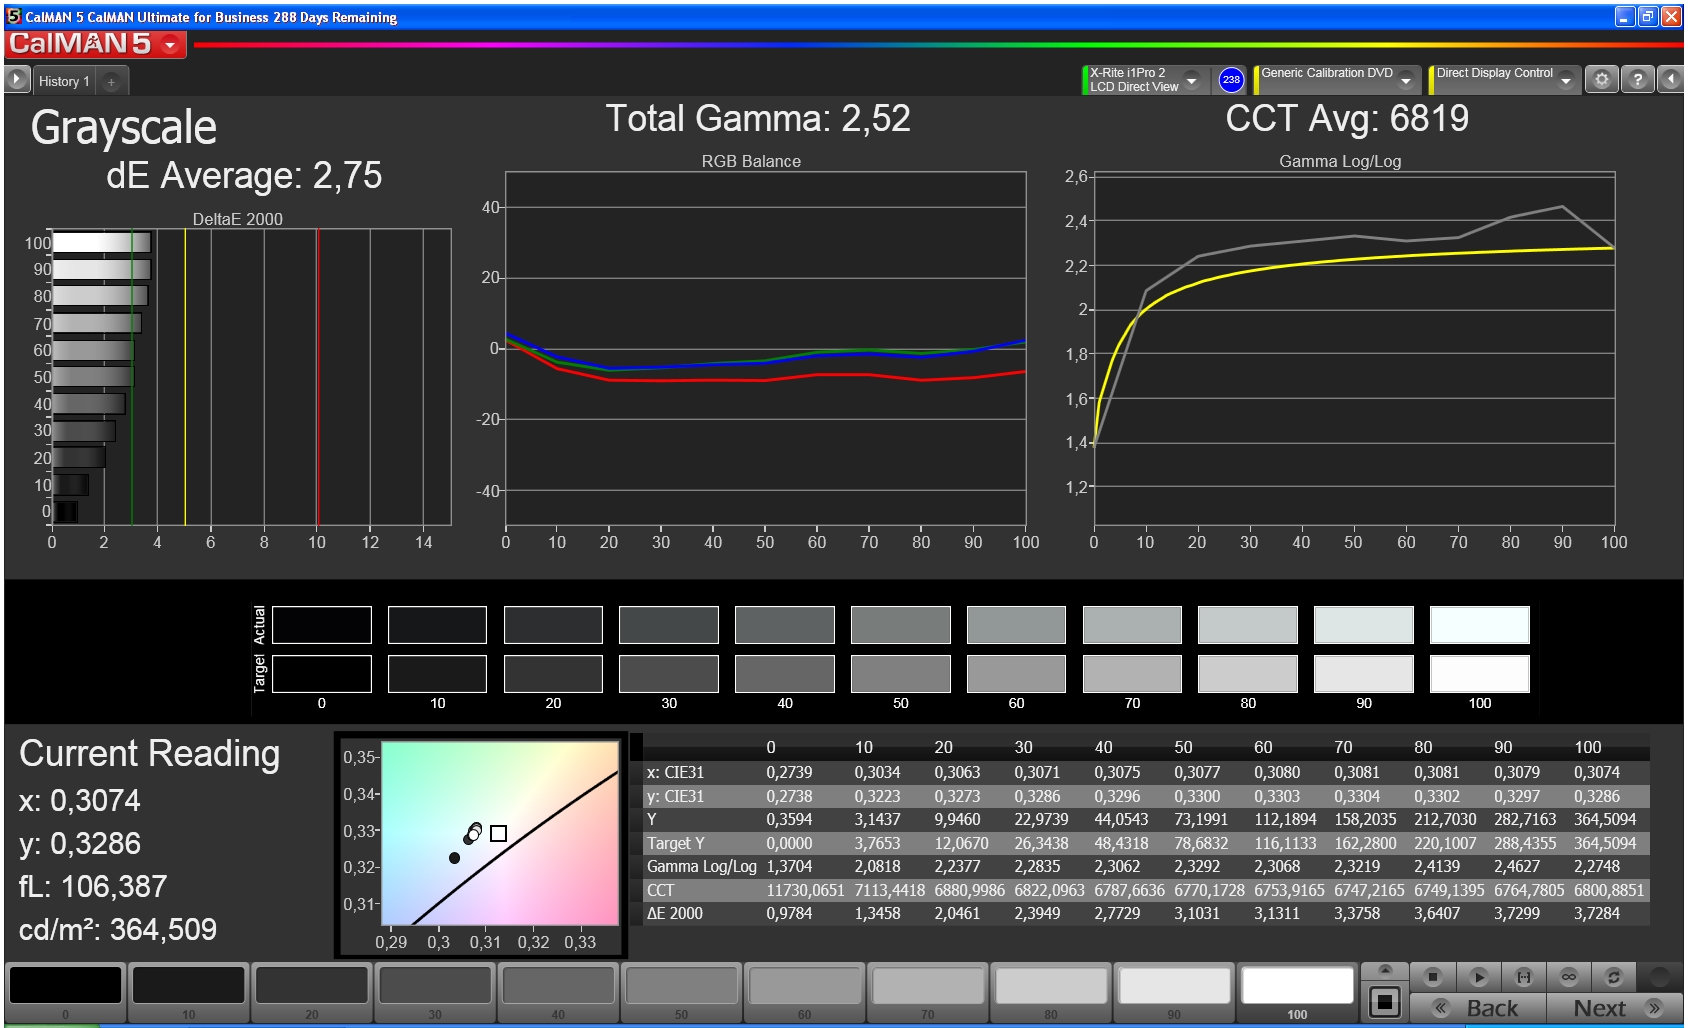Expand the Direct Display Control dropdown

(x=1566, y=80)
